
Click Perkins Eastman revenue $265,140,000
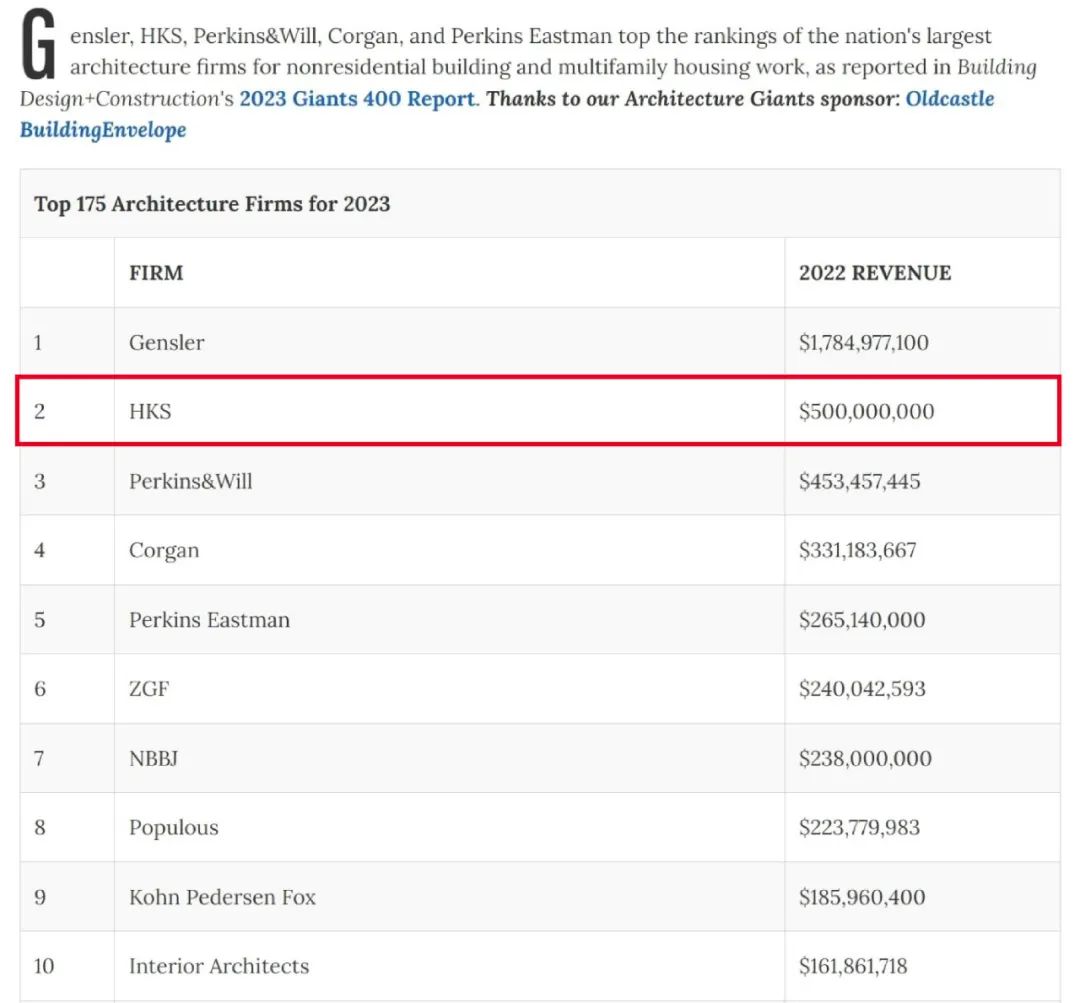click(862, 620)
